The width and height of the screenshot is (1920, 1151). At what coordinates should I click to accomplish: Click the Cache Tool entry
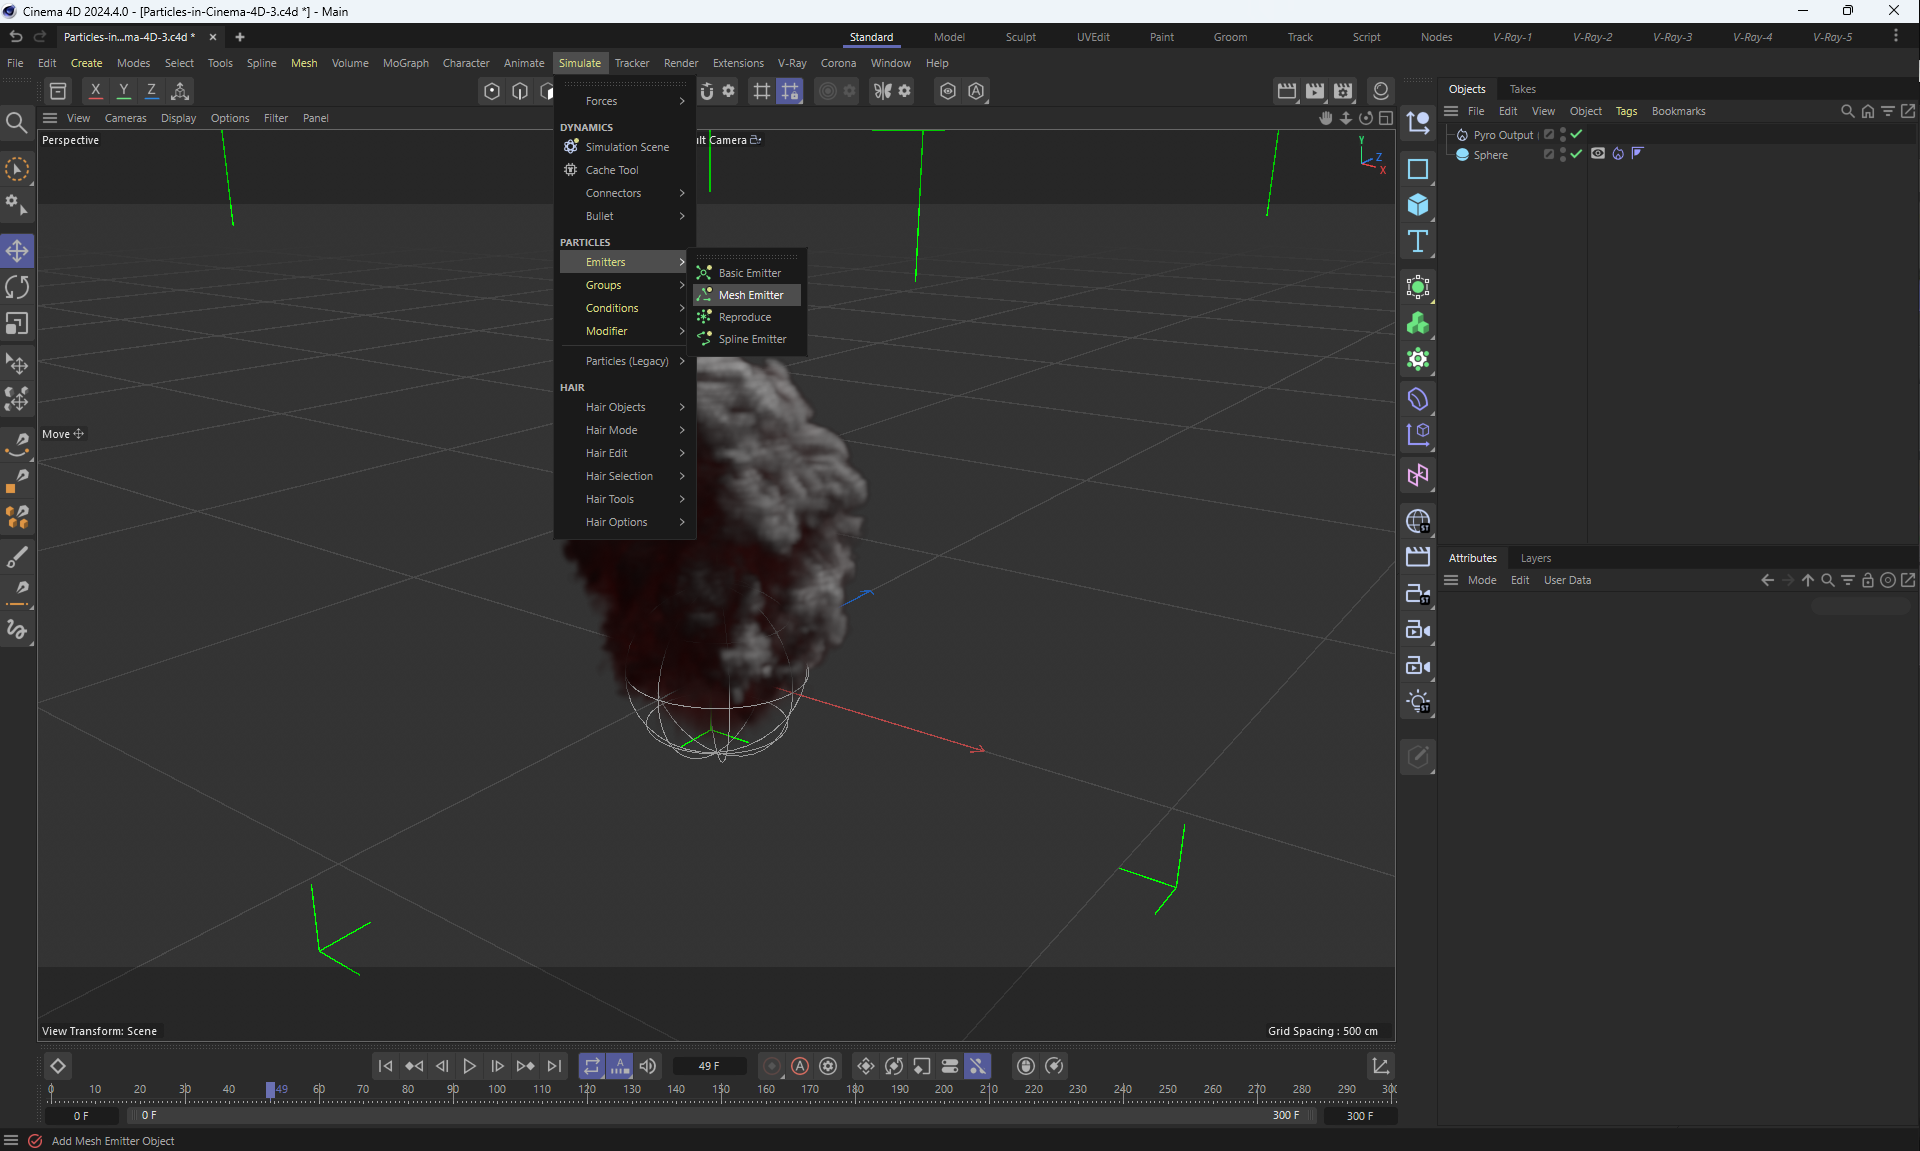611,170
